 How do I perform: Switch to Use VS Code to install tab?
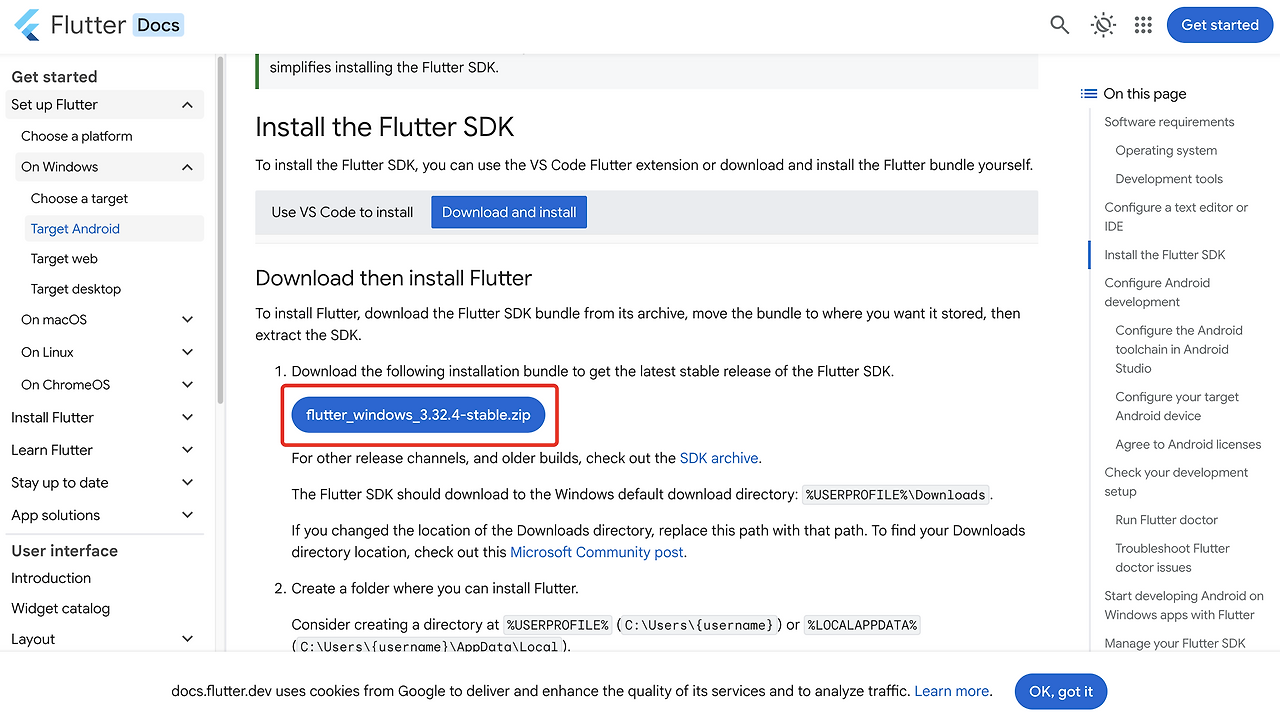342,212
